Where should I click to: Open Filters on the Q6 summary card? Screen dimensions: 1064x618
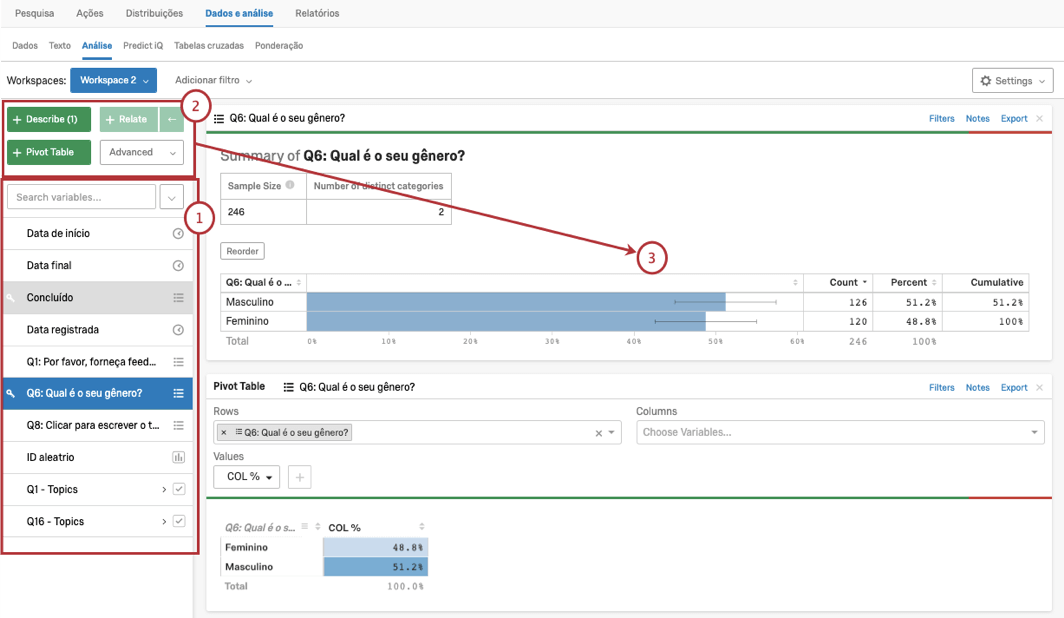tap(942, 119)
